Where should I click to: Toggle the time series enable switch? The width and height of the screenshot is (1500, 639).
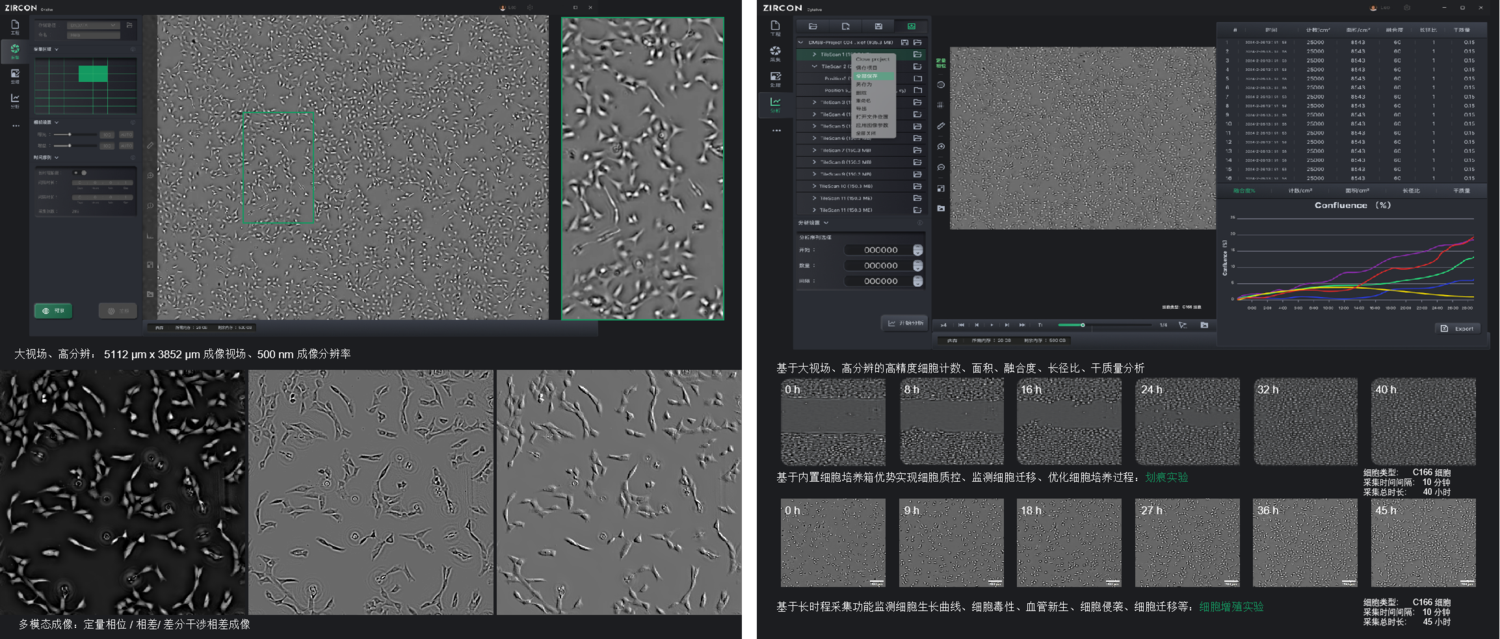pyautogui.click(x=81, y=172)
